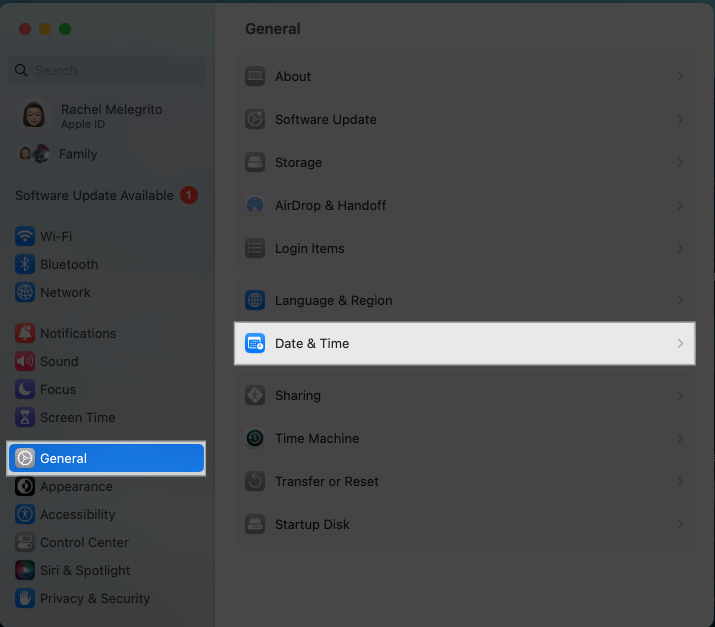Click the Login Items list icon
The height and width of the screenshot is (627, 715).
coord(255,249)
